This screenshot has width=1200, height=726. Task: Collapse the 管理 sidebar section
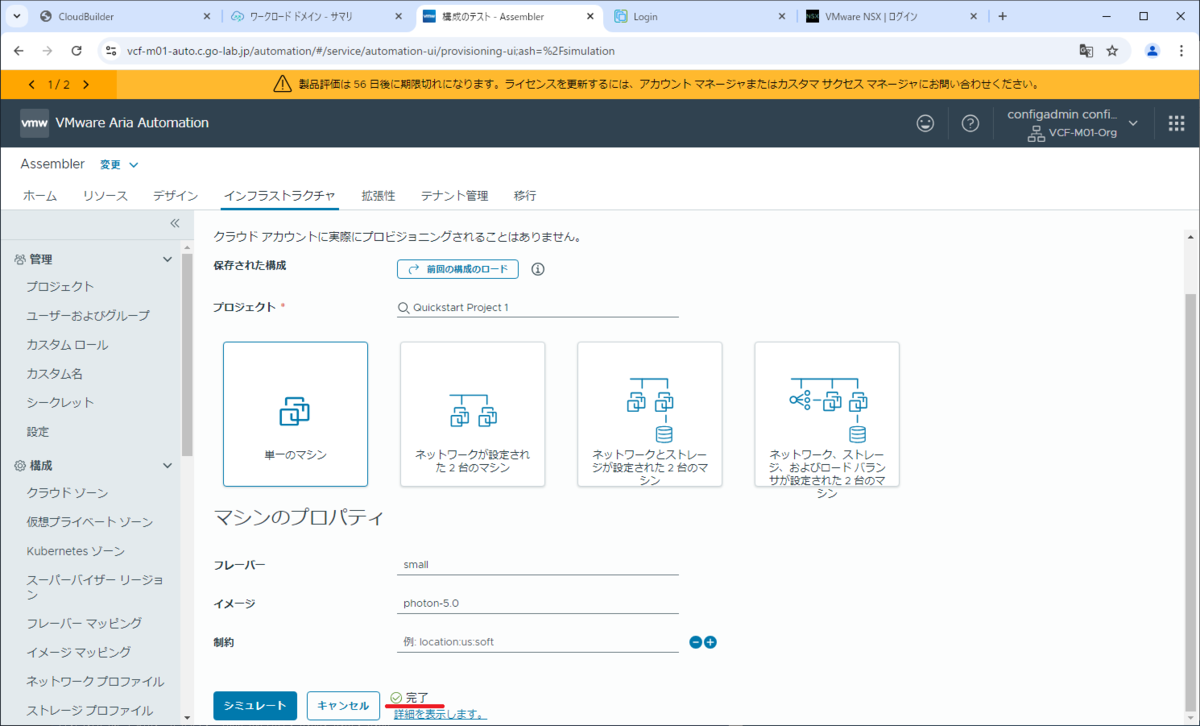[167, 259]
